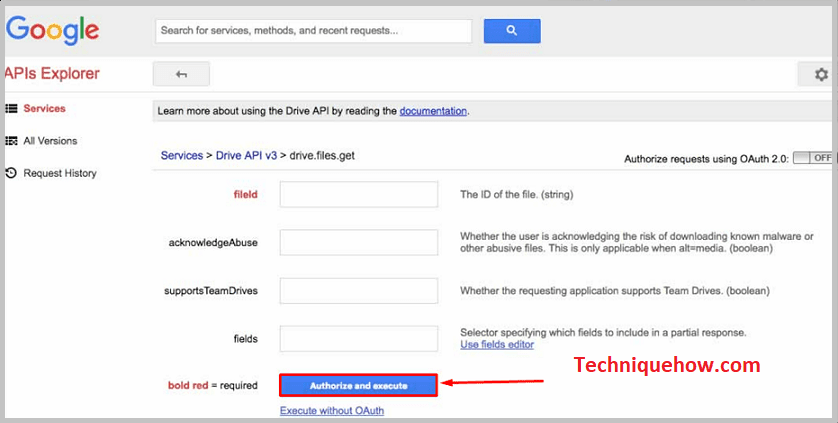
Task: Click the drive.files.get breadcrumb text
Action: pos(322,156)
